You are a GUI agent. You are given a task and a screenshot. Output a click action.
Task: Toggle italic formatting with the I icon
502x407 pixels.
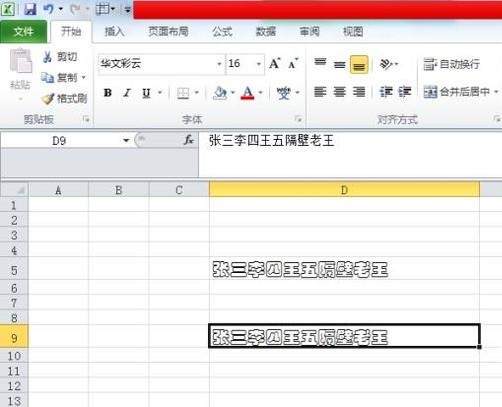(x=127, y=93)
